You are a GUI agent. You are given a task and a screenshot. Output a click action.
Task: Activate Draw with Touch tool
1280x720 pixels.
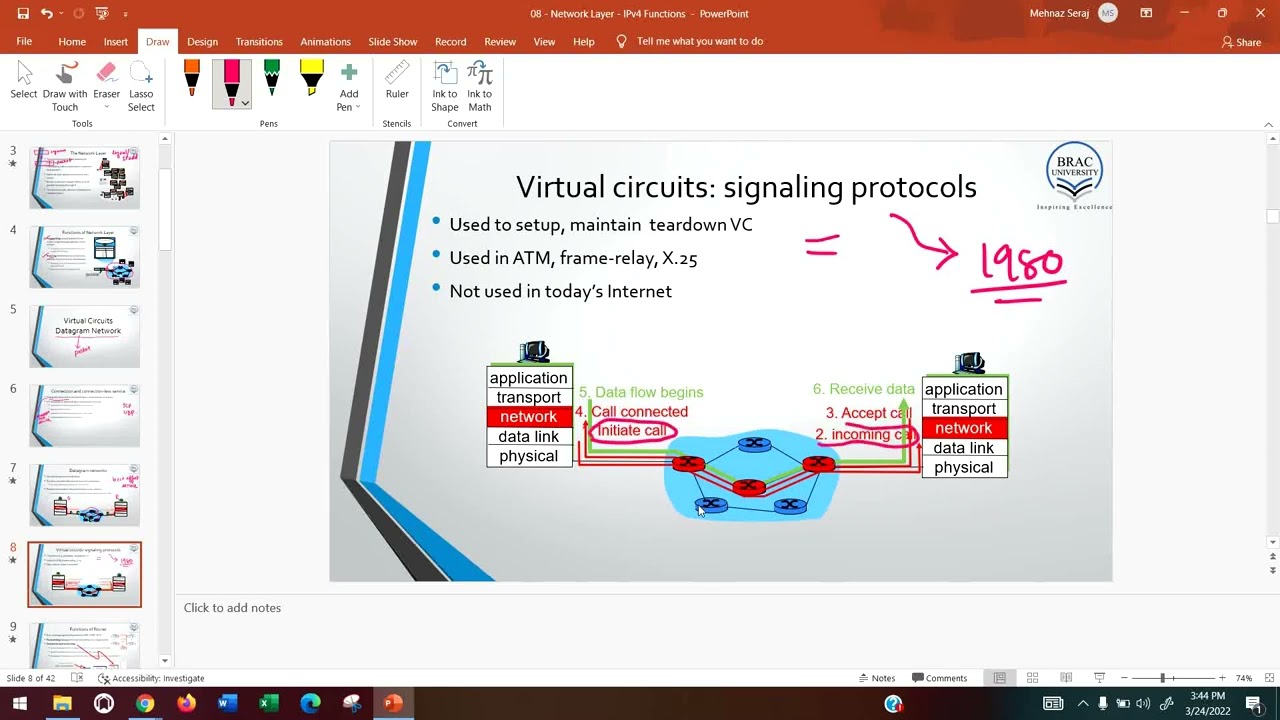tap(65, 87)
